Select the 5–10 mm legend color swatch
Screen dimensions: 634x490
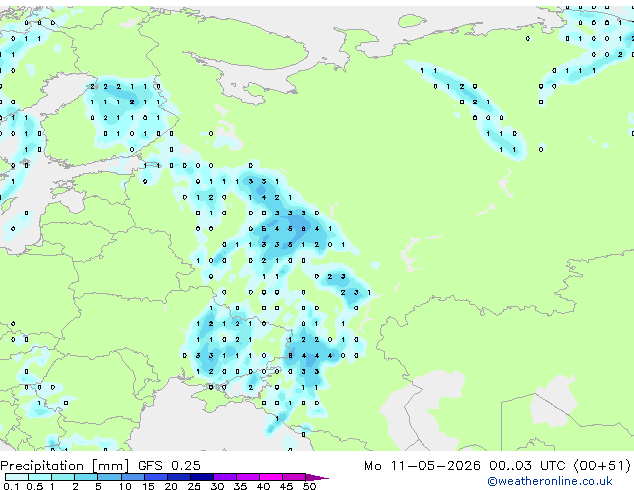[109, 477]
